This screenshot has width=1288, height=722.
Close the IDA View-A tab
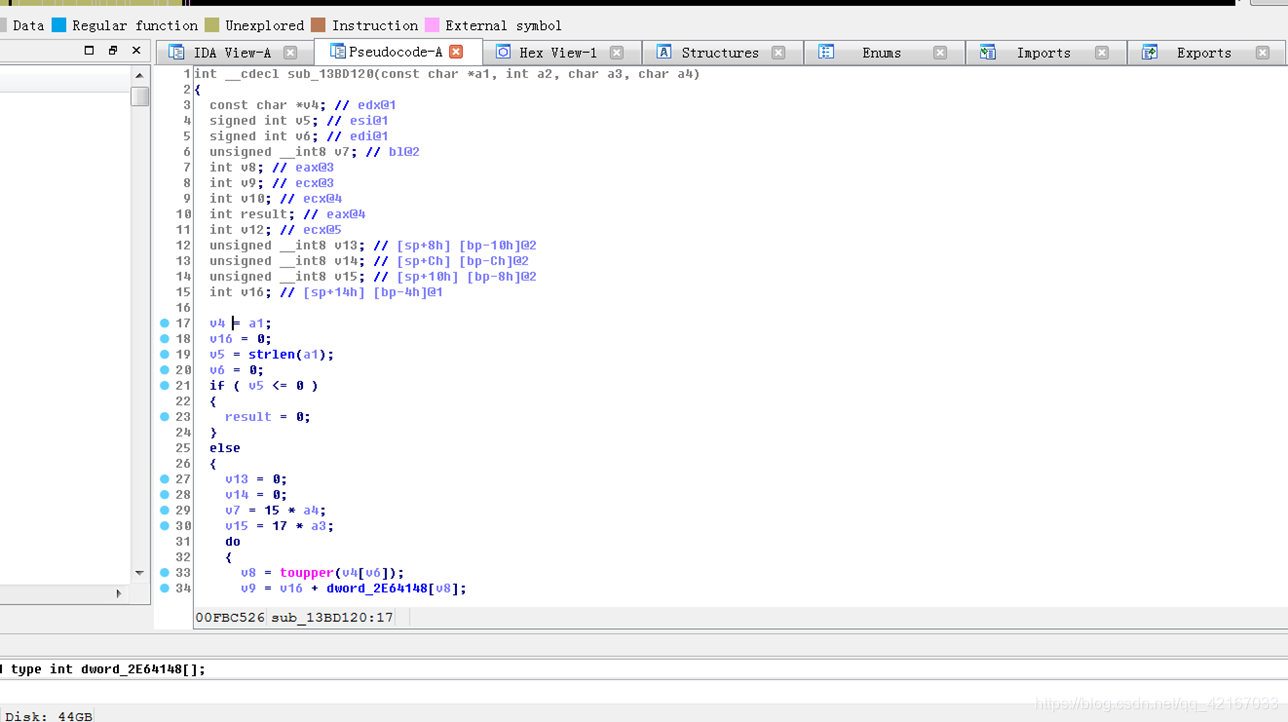pos(290,53)
